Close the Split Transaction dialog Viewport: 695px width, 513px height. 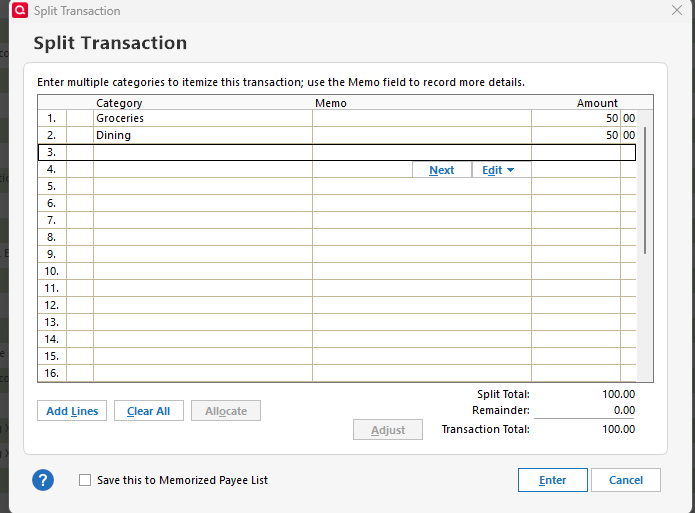pyautogui.click(x=676, y=10)
